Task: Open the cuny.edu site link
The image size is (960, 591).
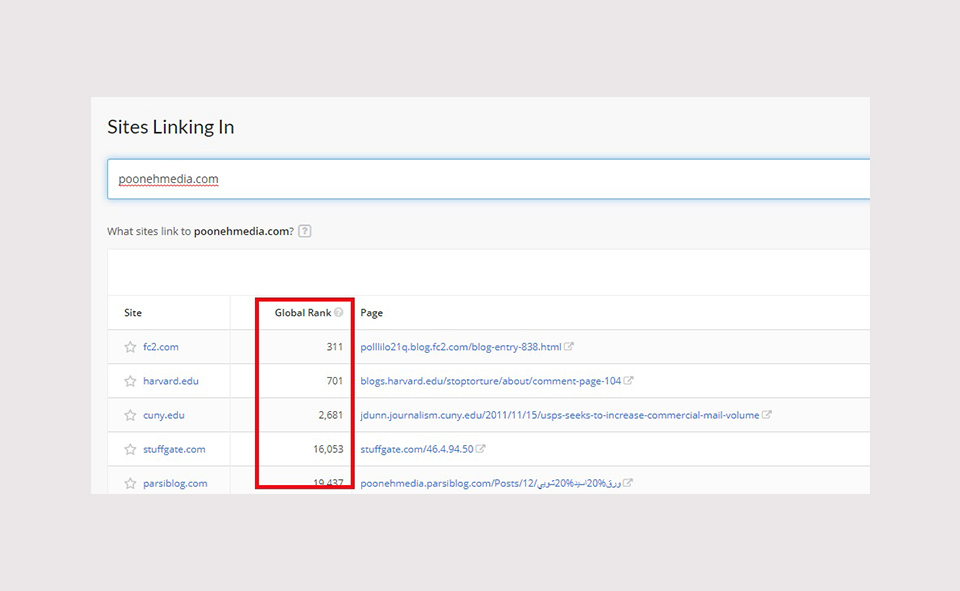Action: 163,415
